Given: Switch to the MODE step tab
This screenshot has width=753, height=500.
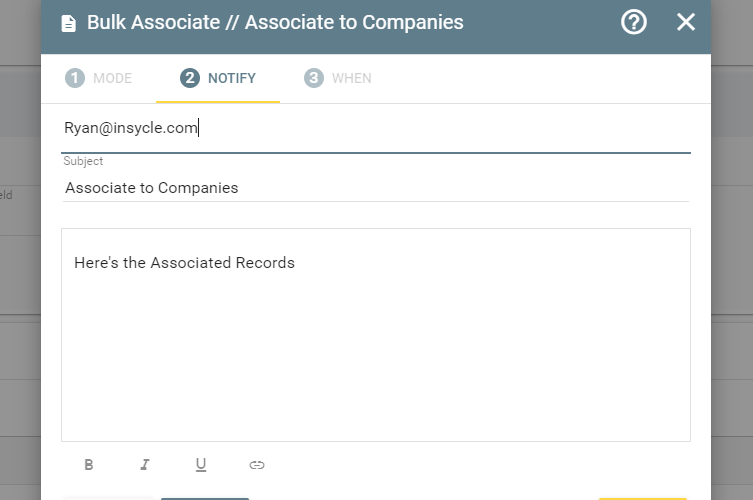Looking at the screenshot, I should (98, 78).
